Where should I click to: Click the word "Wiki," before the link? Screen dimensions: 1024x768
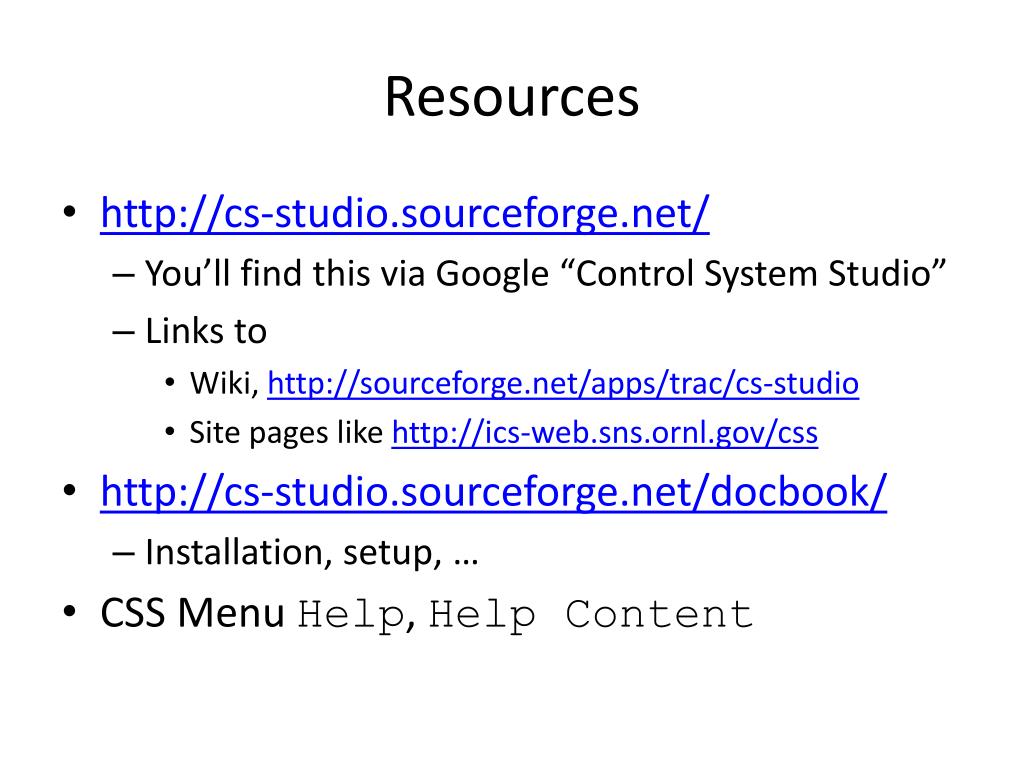click(x=224, y=383)
